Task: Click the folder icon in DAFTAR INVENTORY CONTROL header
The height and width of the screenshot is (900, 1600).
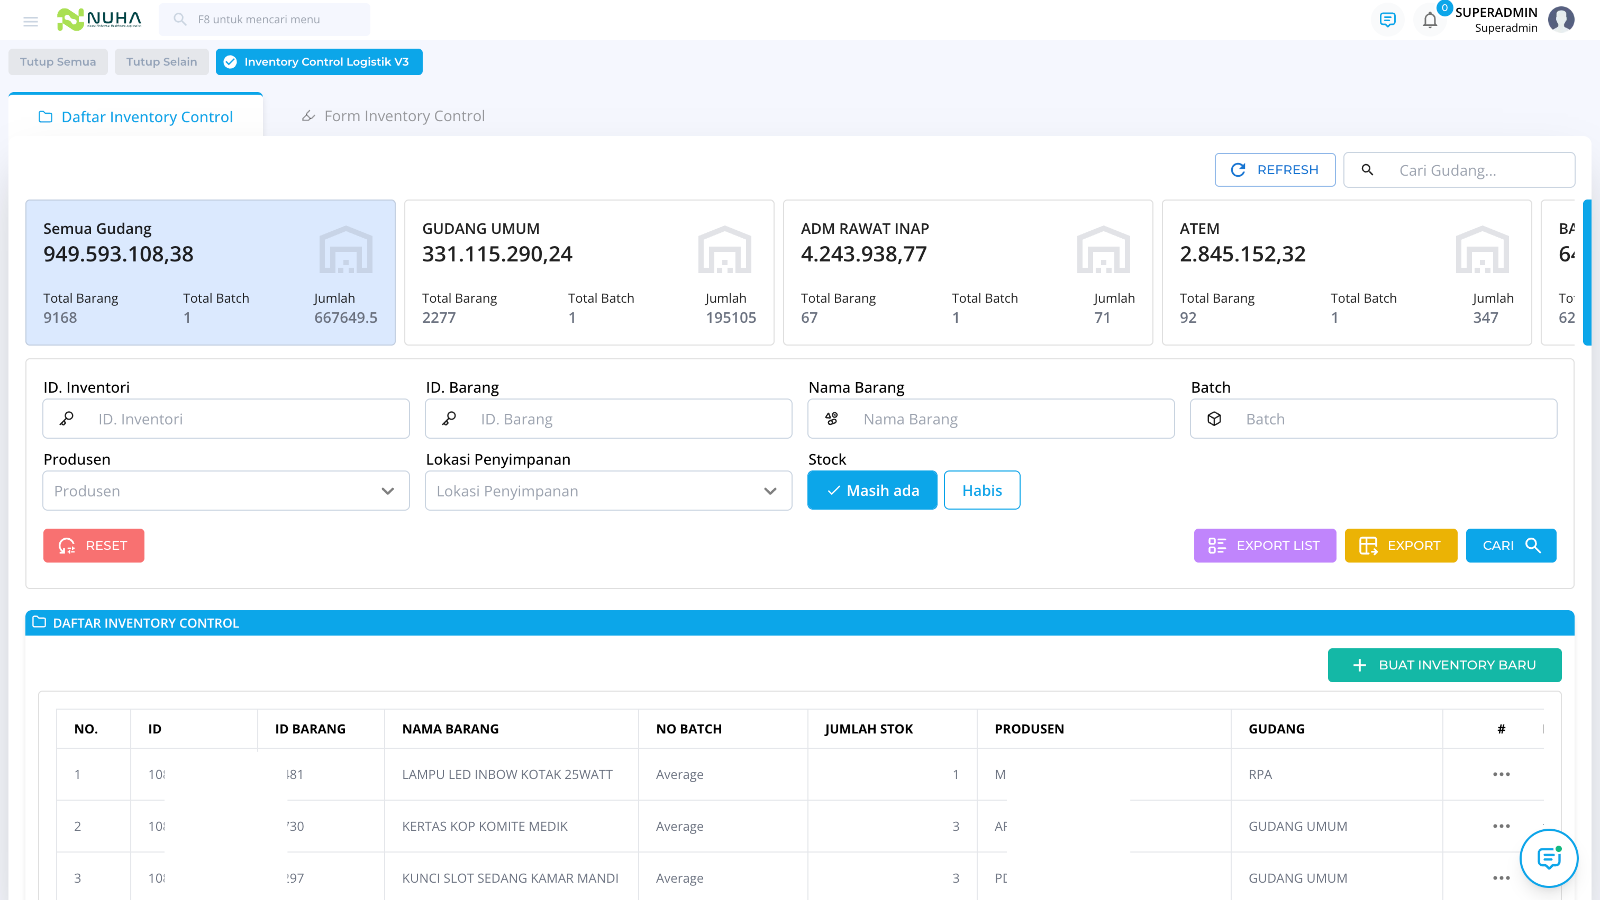Action: tap(39, 622)
